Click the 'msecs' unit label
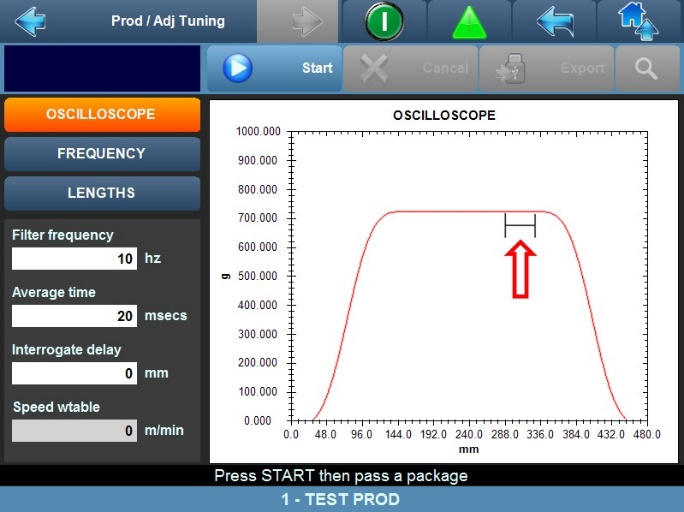The width and height of the screenshot is (684, 512). [x=166, y=316]
